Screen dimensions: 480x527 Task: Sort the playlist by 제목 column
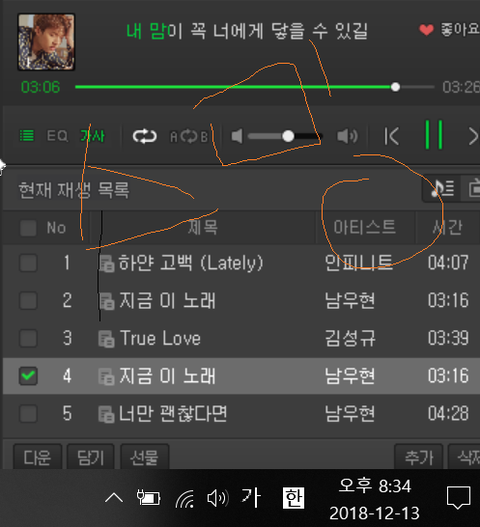pos(203,227)
